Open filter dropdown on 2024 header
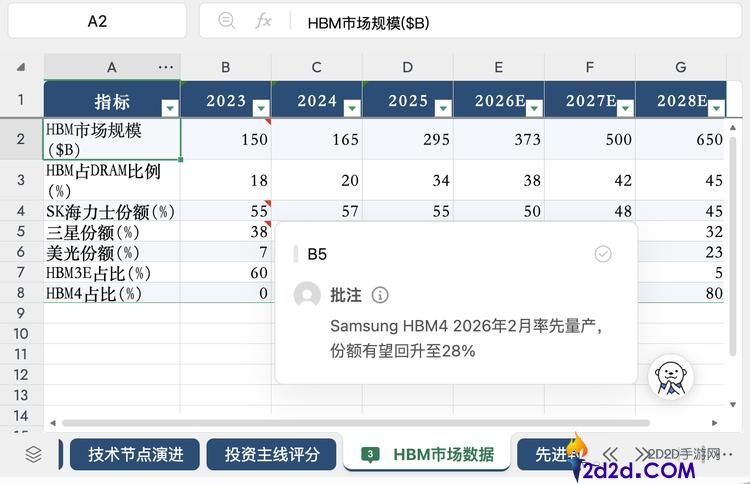 (x=352, y=108)
